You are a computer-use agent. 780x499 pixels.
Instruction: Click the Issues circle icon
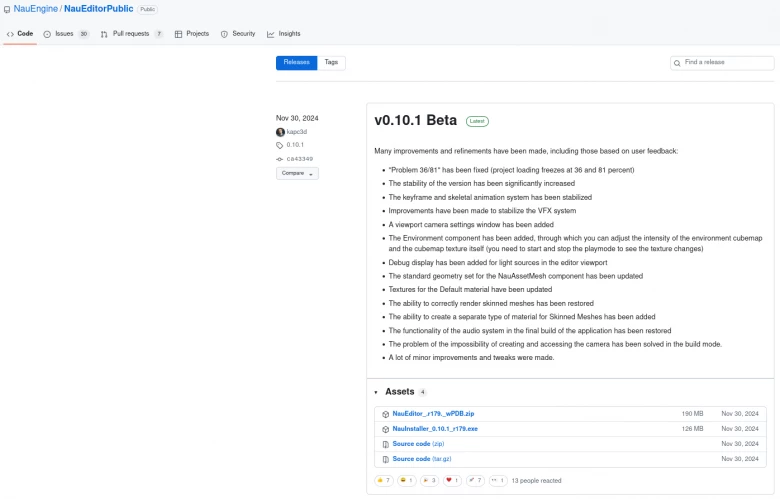tap(47, 34)
